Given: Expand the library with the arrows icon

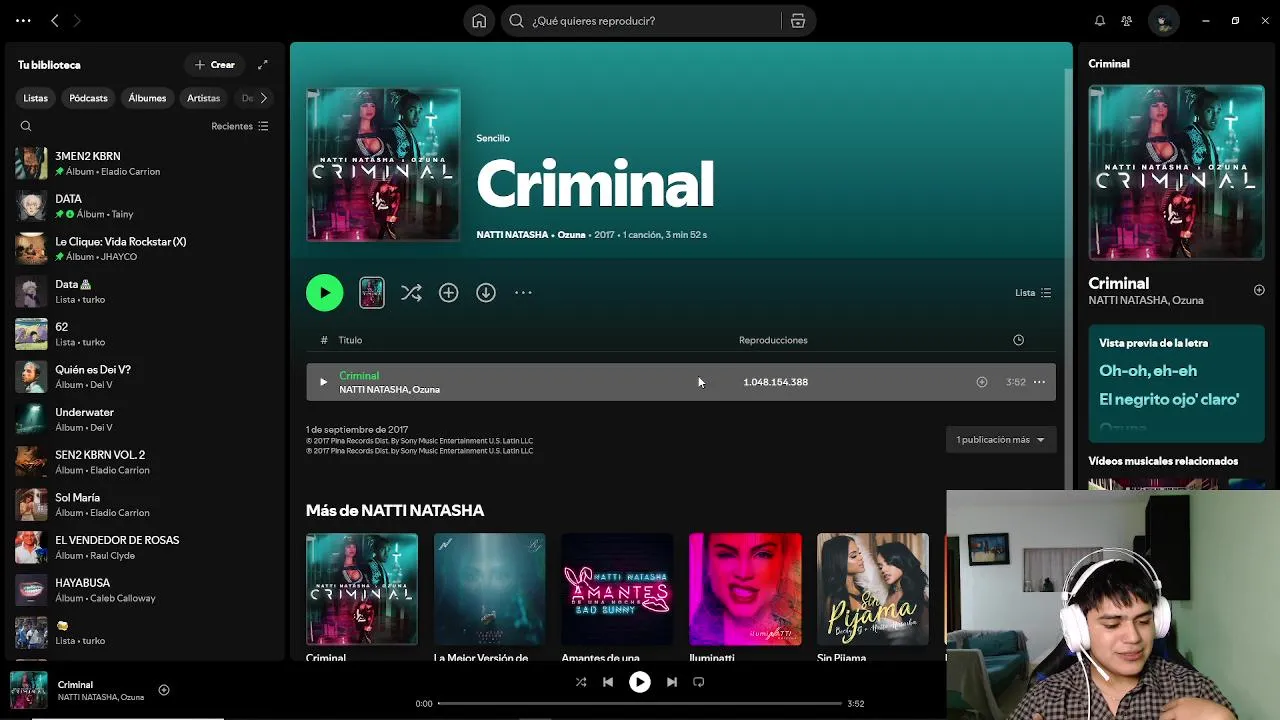Looking at the screenshot, I should point(263,64).
